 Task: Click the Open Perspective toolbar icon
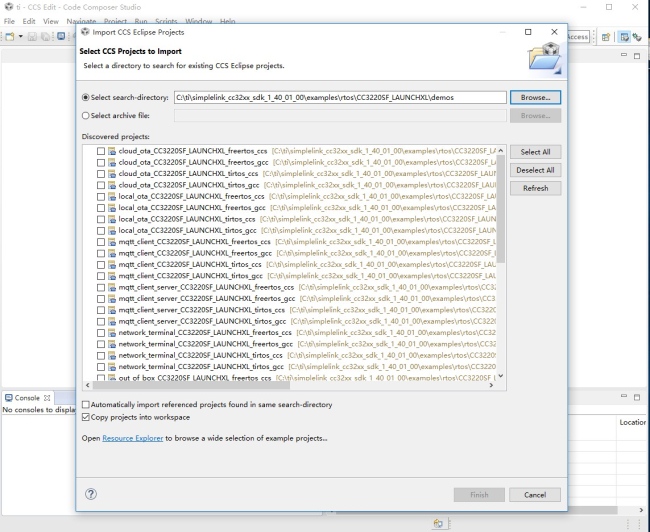(607, 37)
